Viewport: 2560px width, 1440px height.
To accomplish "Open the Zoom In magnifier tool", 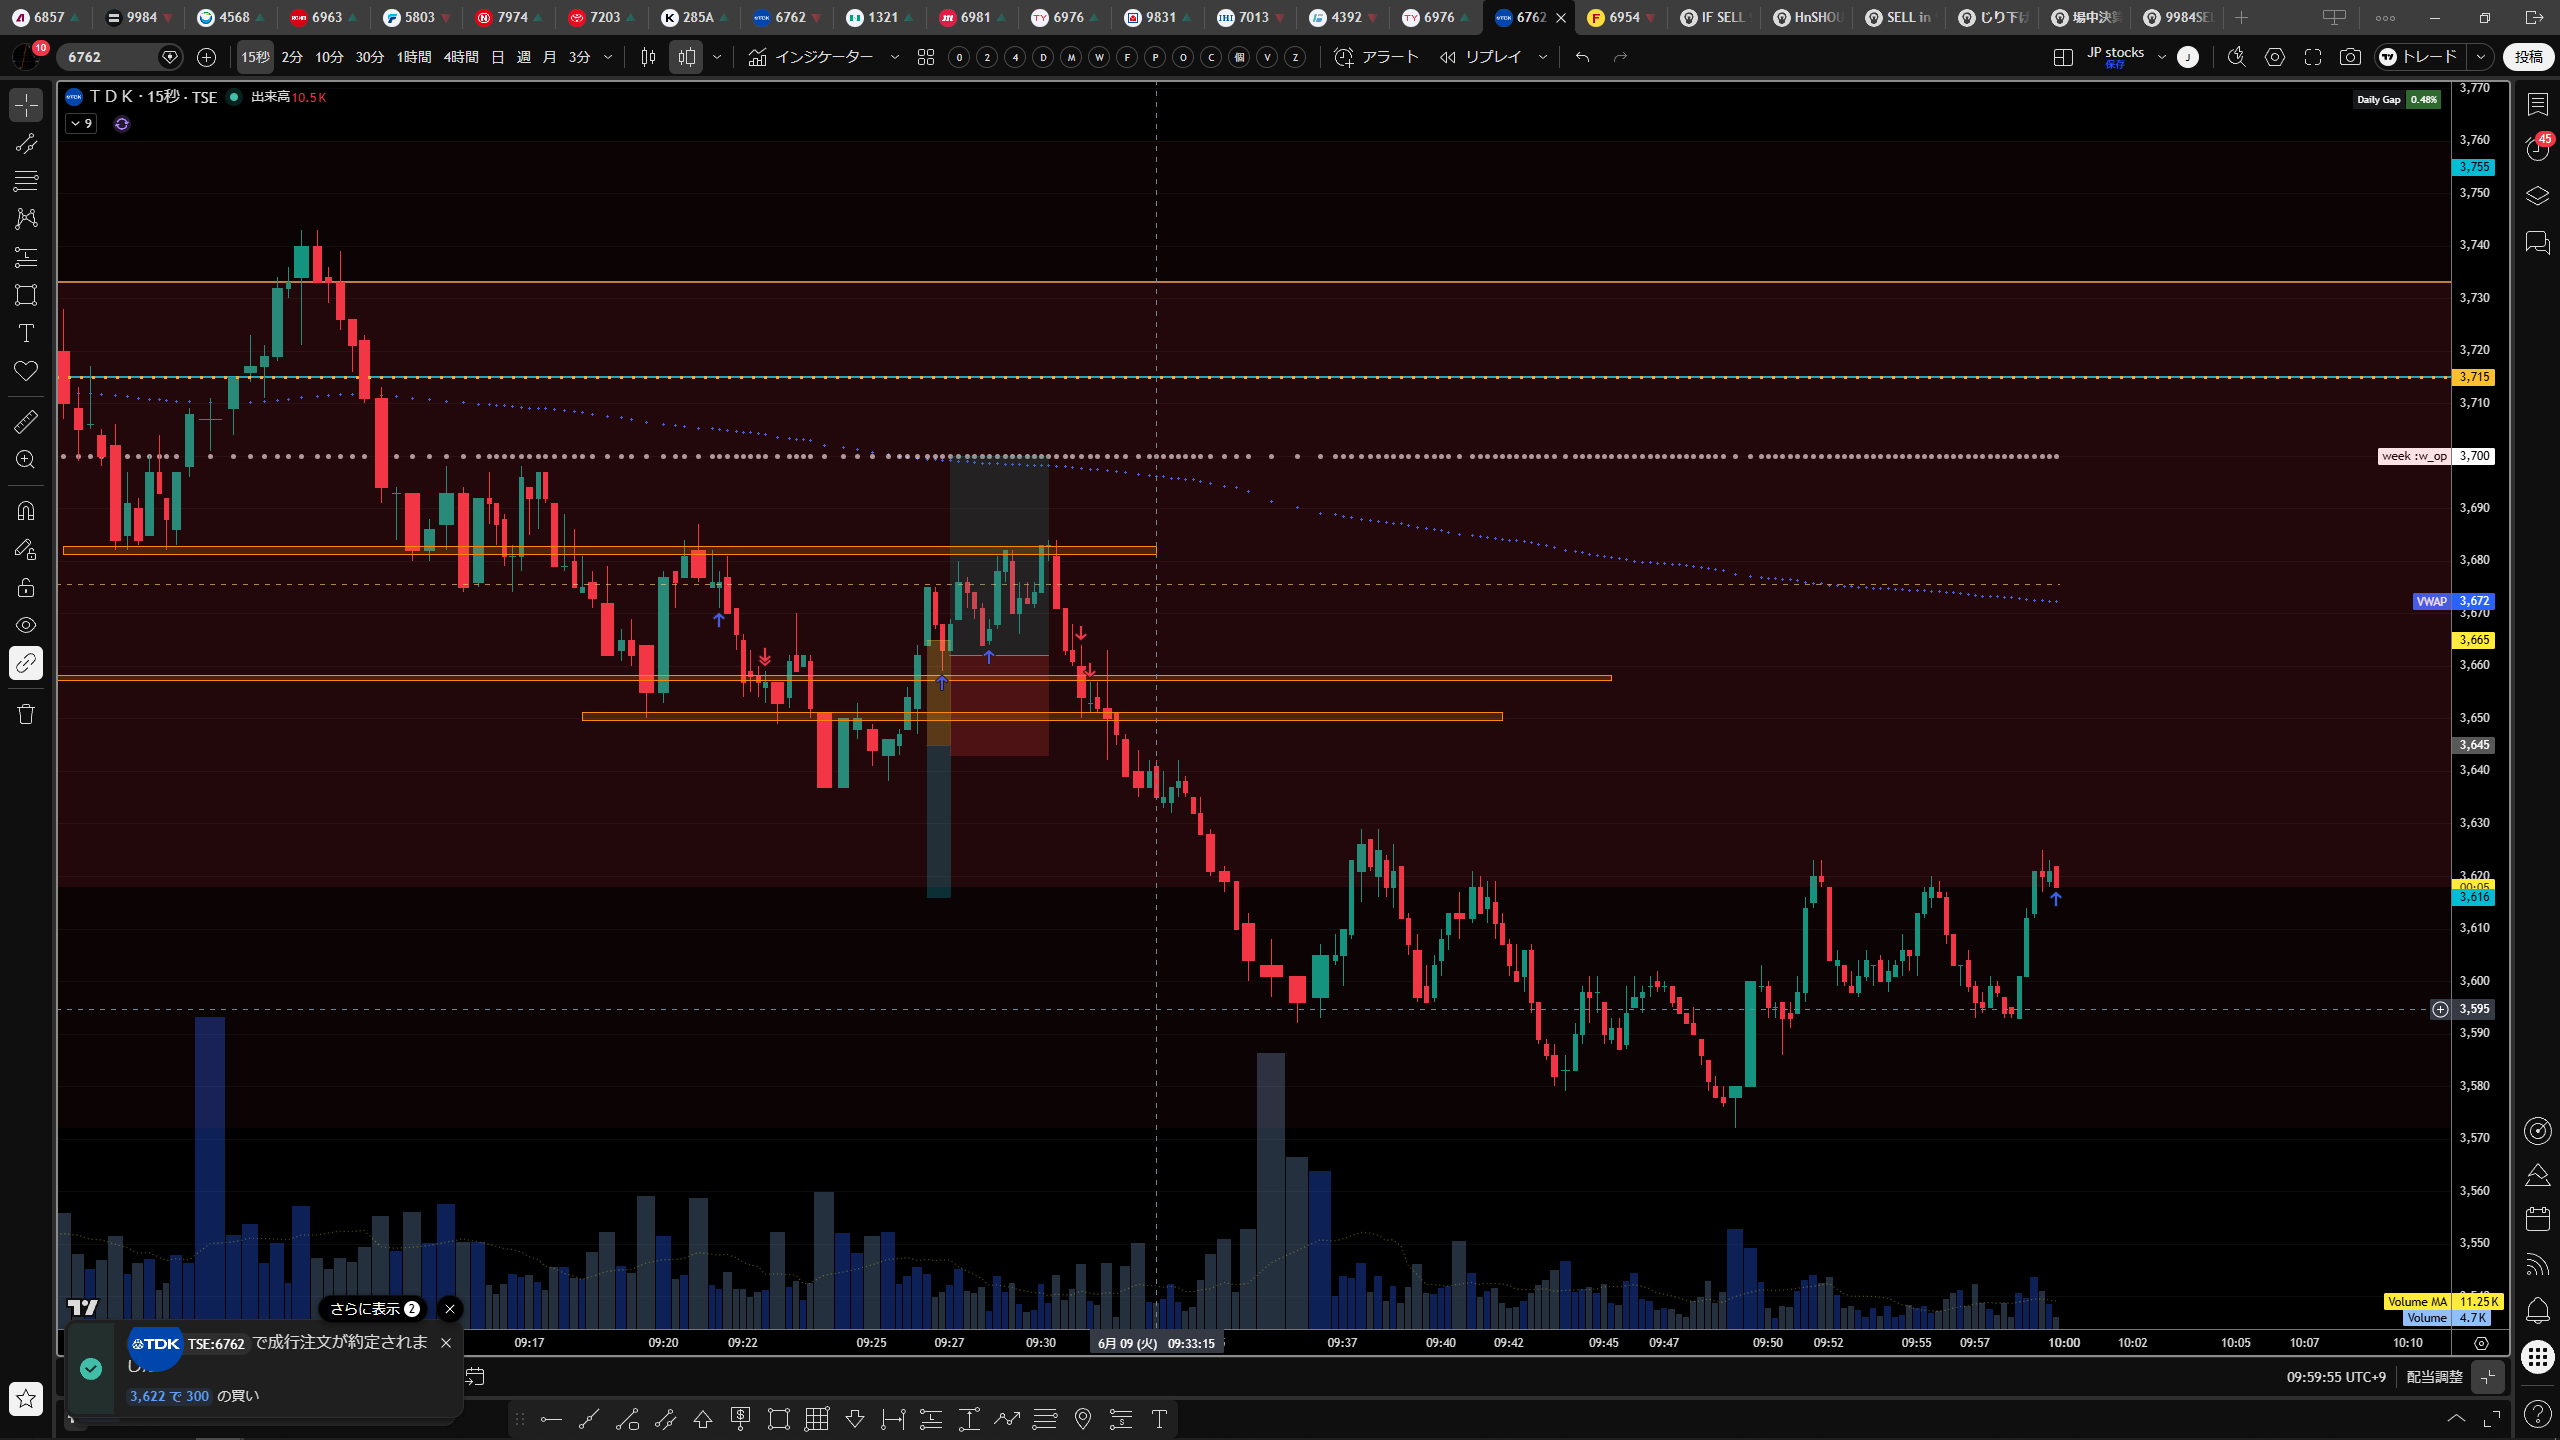I will pyautogui.click(x=26, y=460).
